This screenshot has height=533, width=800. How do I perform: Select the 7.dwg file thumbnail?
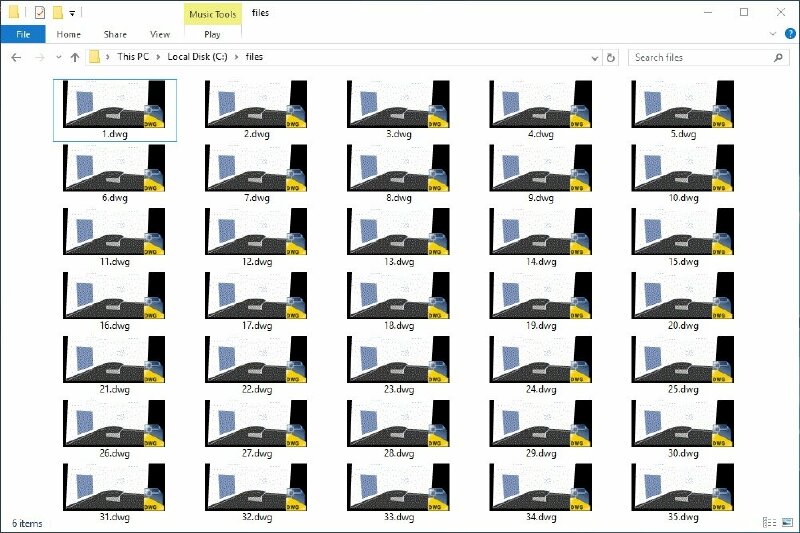256,168
